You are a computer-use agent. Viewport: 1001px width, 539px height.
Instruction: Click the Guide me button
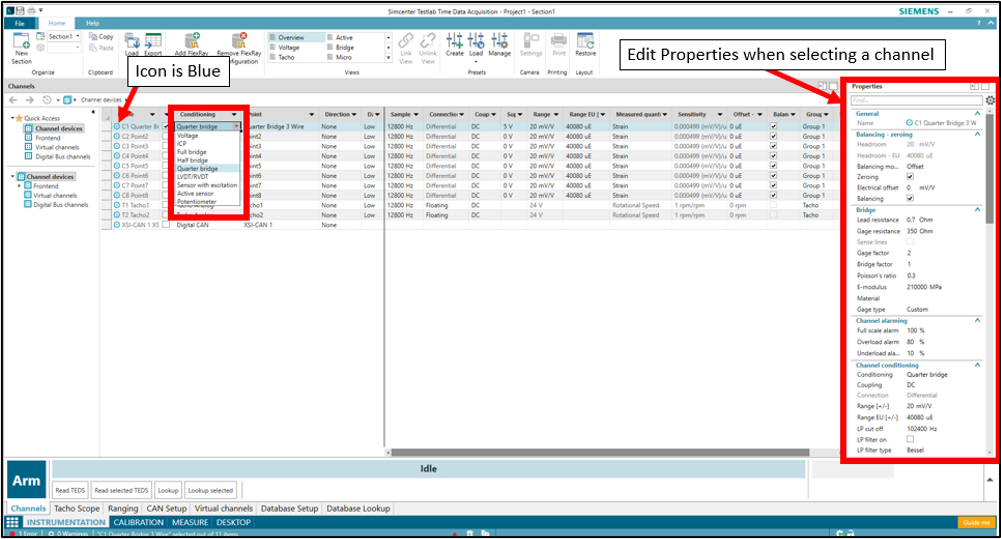tap(976, 522)
